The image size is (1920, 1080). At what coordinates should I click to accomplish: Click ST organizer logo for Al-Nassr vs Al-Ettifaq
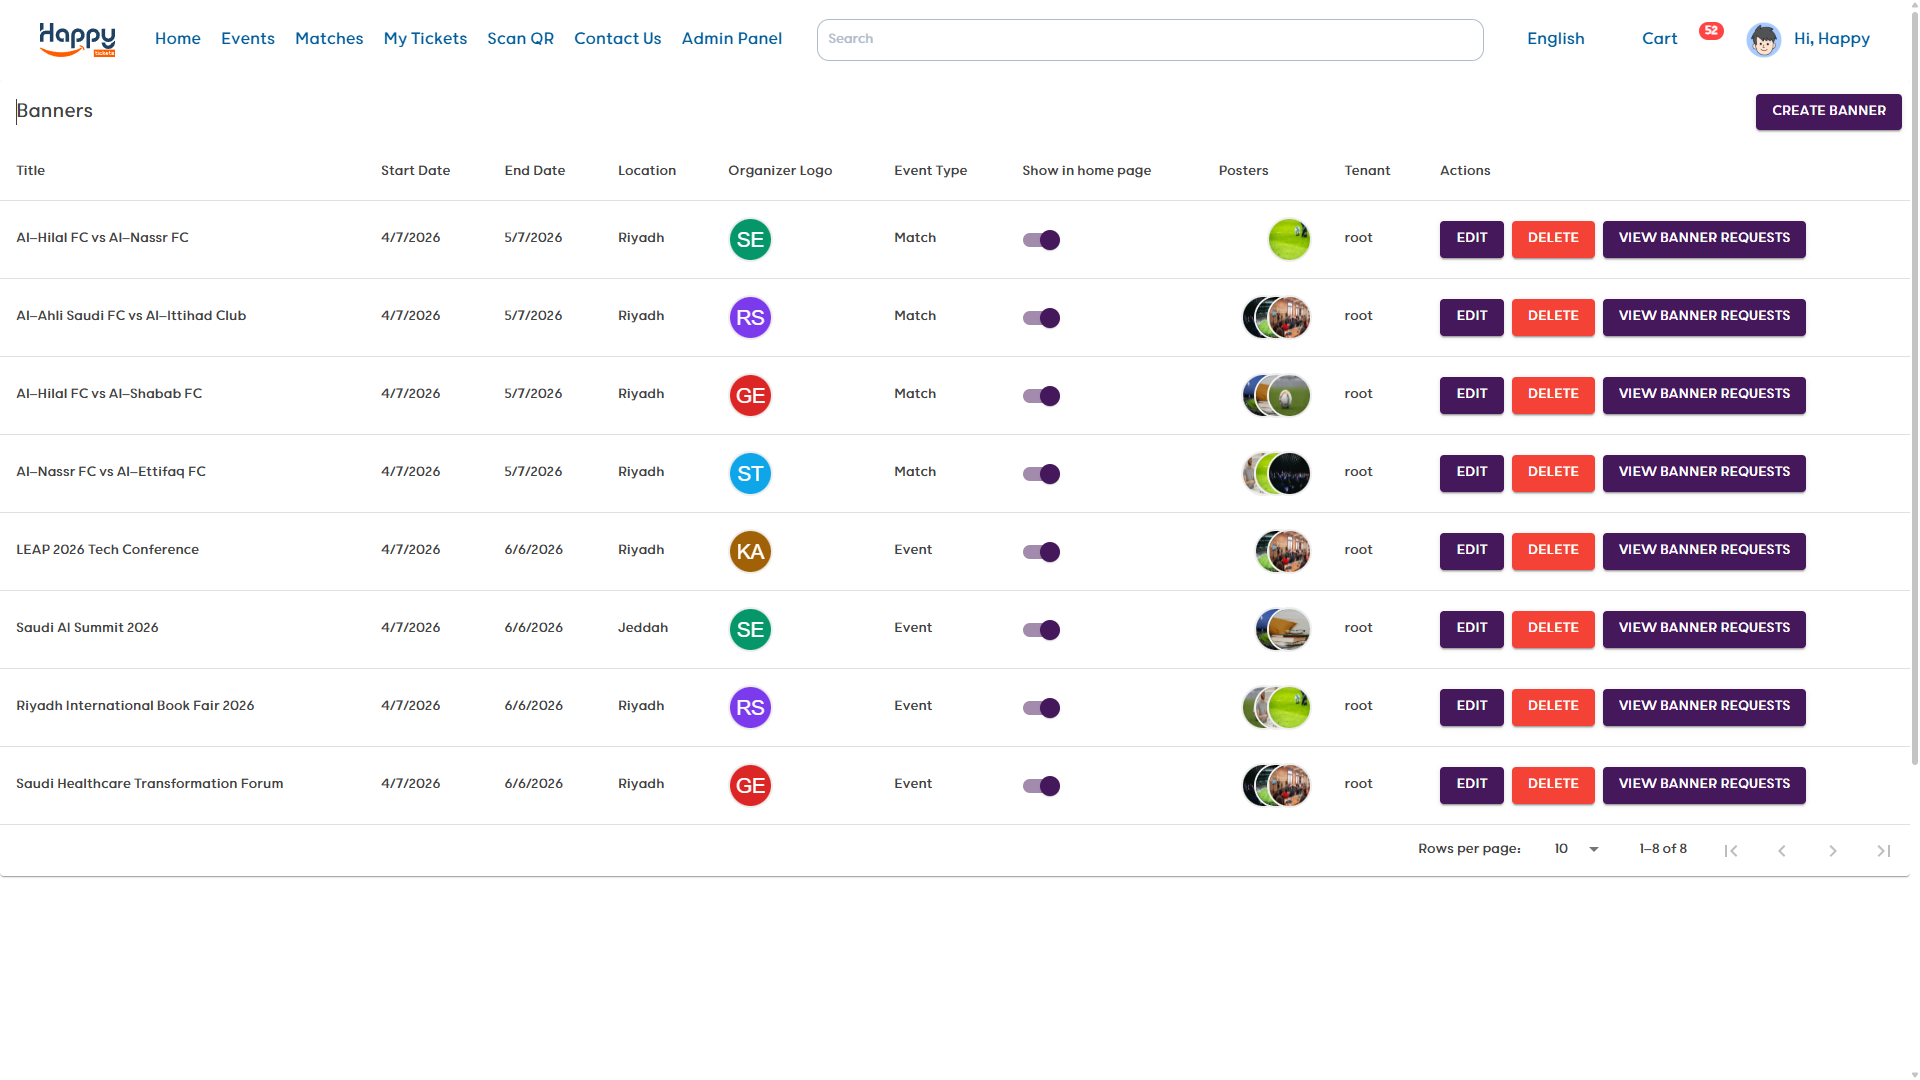pos(750,473)
